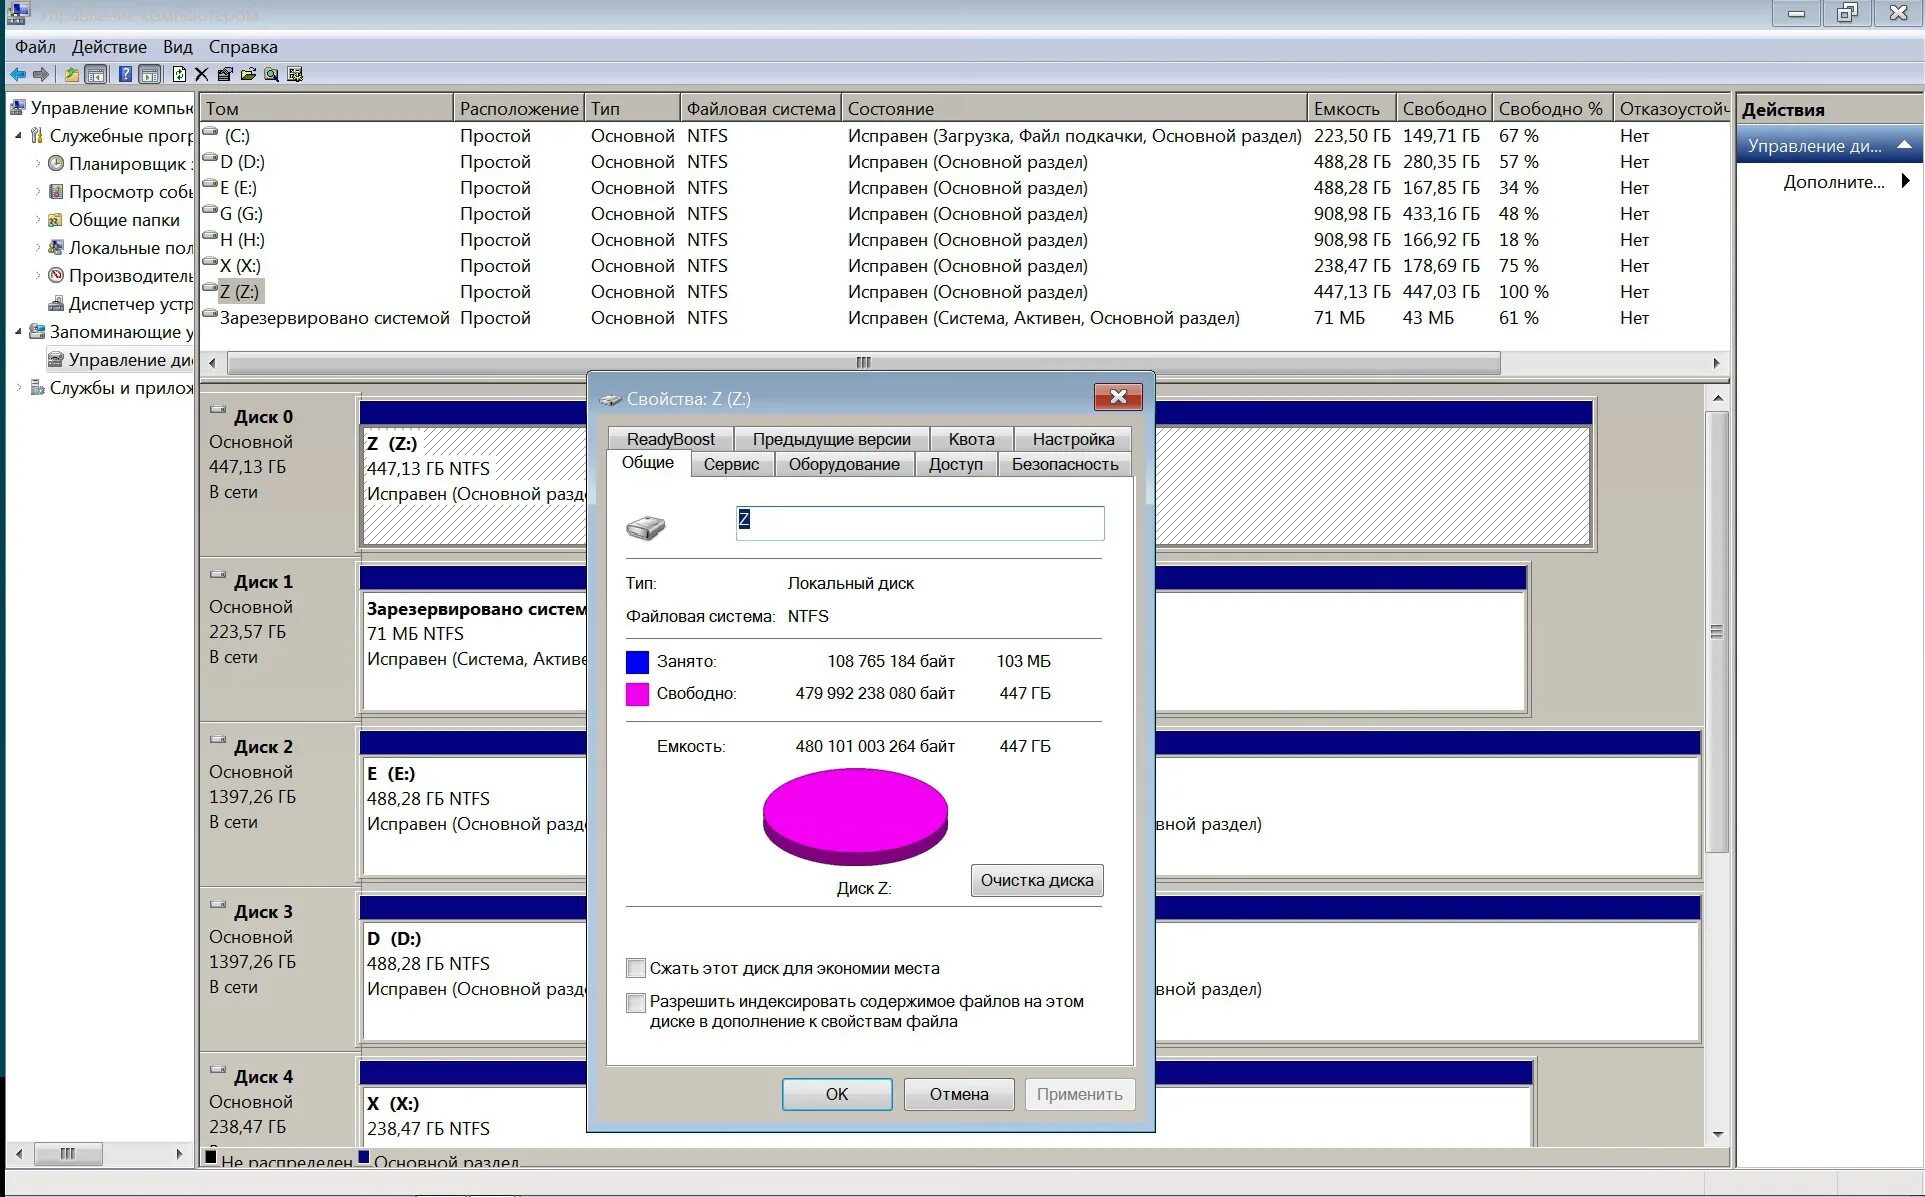Click the blue Back arrow in toolbar
Viewport: 1925px width, 1197px height.
(x=18, y=74)
